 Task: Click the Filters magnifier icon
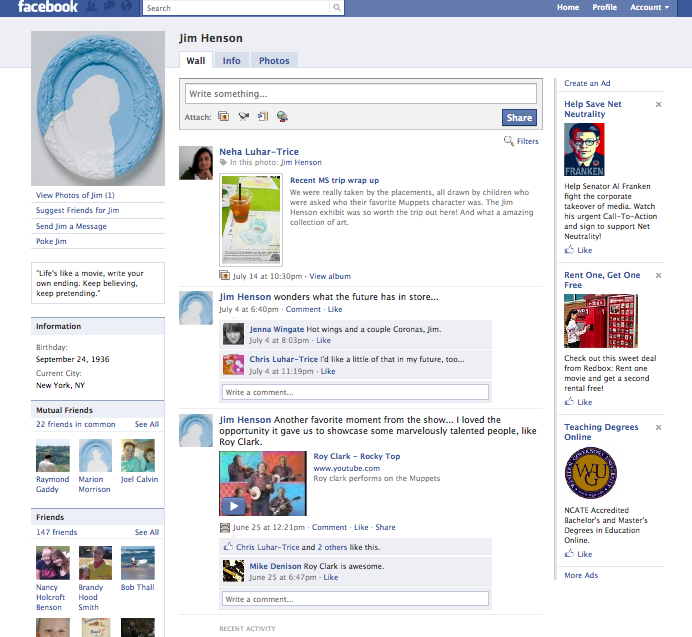point(509,141)
